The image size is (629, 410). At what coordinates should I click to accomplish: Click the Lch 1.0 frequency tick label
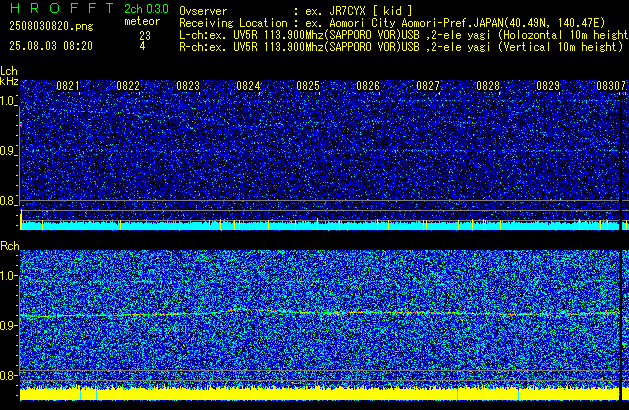[x=8, y=101]
